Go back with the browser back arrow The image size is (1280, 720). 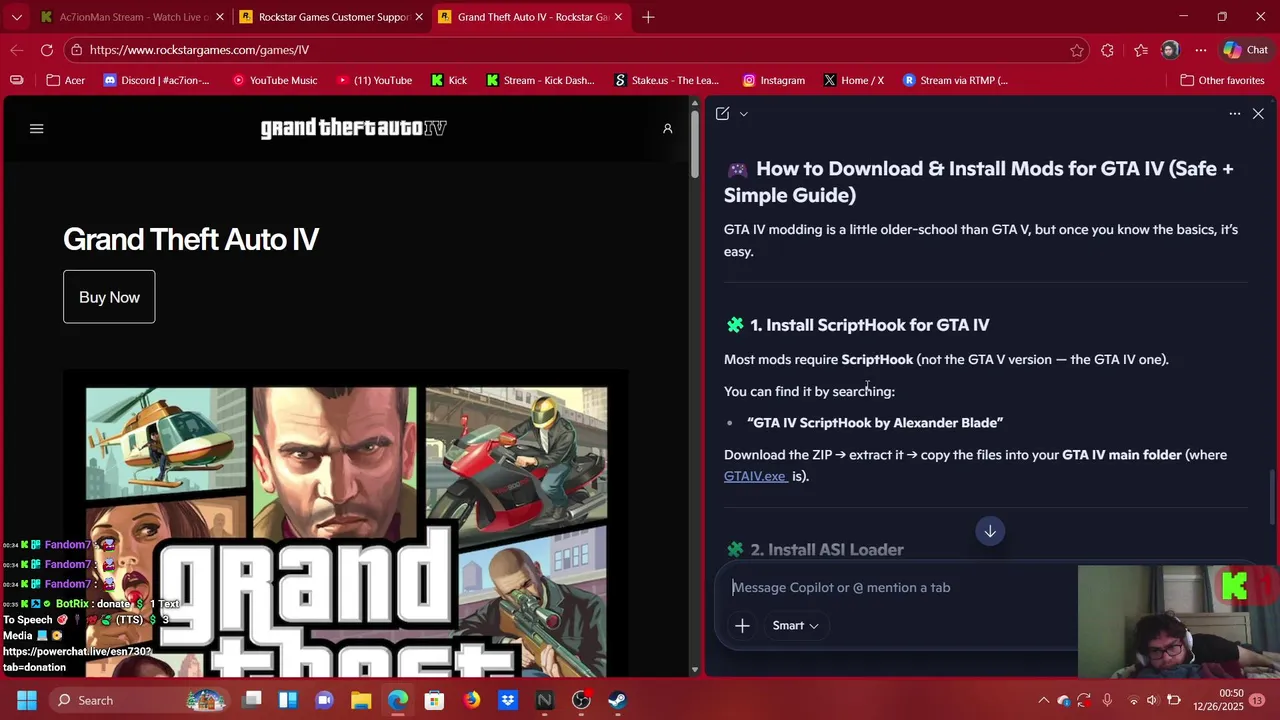tap(17, 50)
